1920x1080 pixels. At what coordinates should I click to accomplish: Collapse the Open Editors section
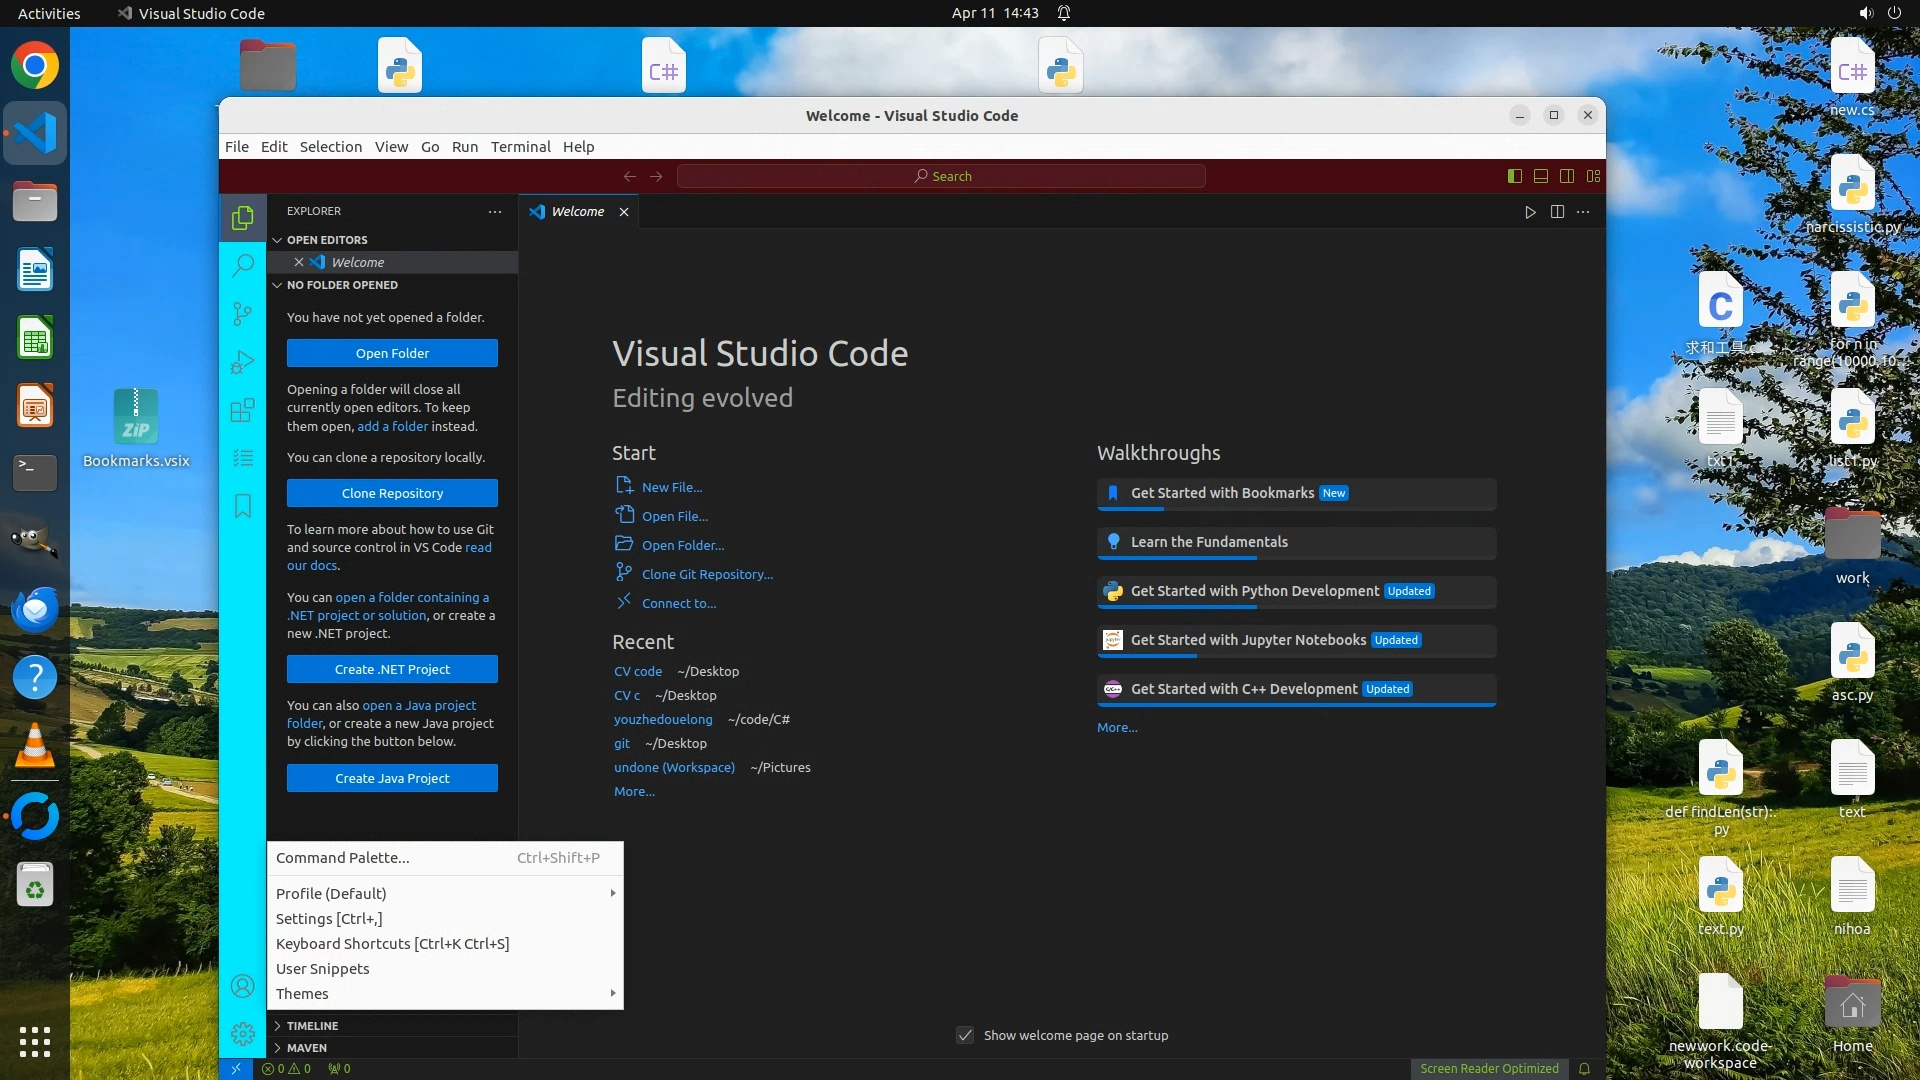pyautogui.click(x=326, y=240)
